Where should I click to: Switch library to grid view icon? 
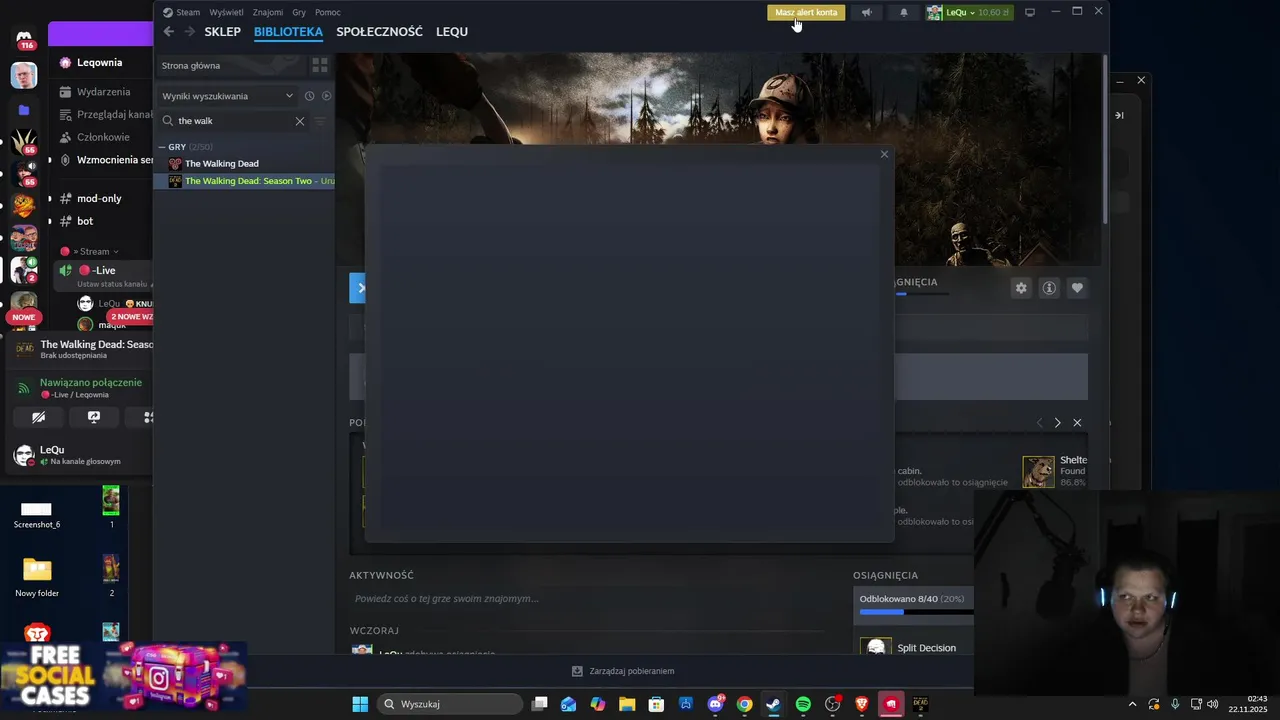point(320,65)
